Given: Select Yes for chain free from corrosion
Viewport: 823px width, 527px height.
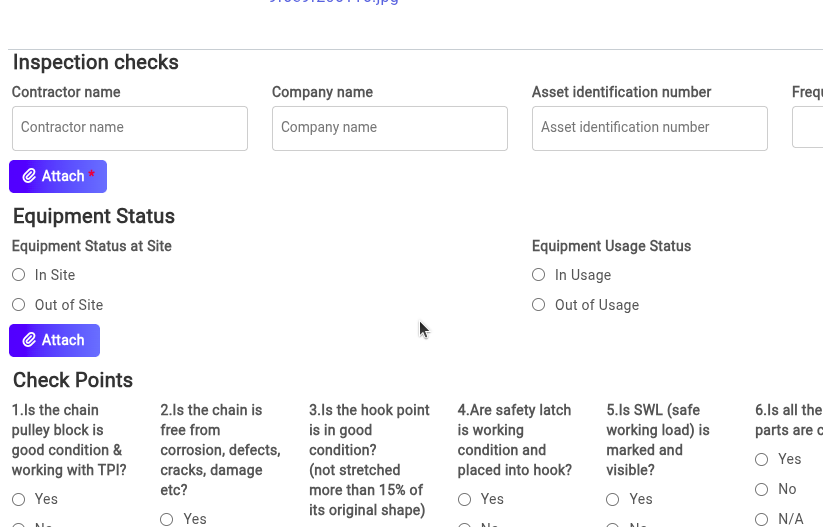Looking at the screenshot, I should [167, 519].
